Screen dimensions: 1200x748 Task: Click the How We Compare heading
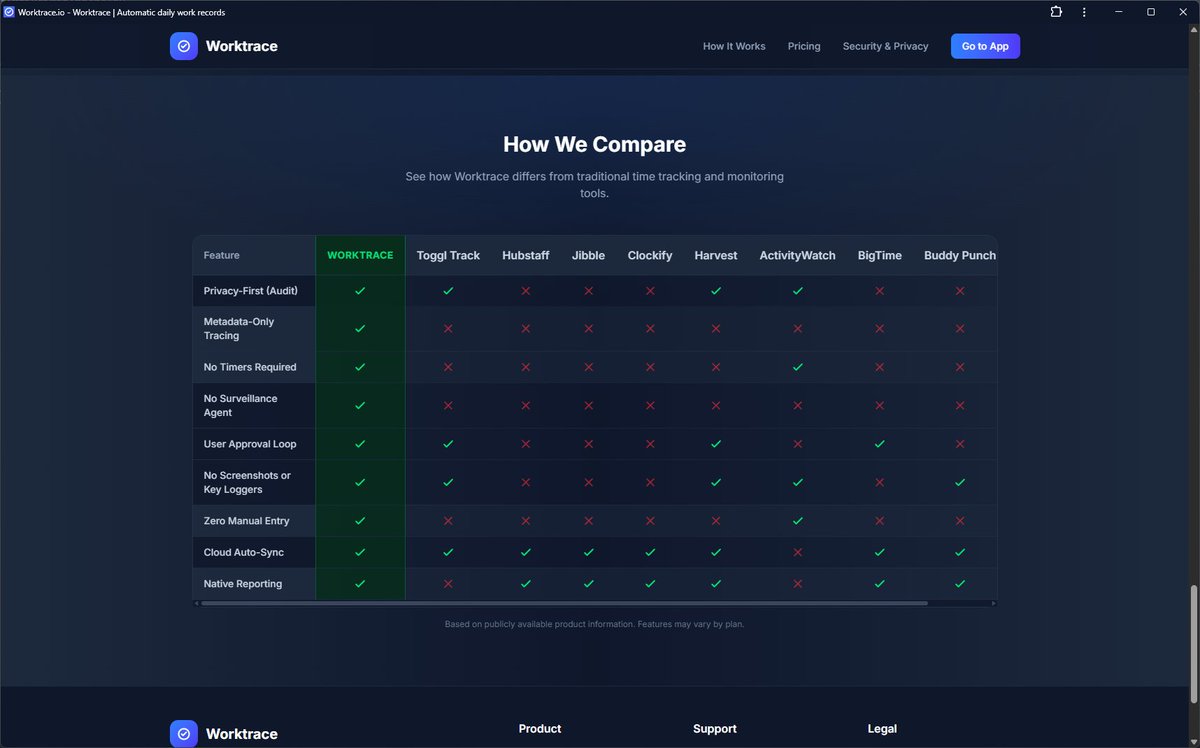(x=594, y=144)
